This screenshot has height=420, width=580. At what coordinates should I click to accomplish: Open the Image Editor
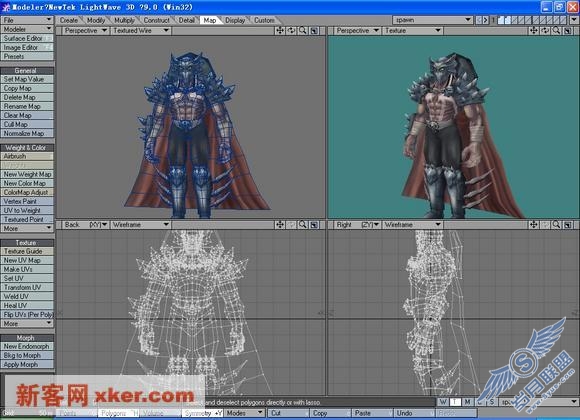(x=27, y=47)
